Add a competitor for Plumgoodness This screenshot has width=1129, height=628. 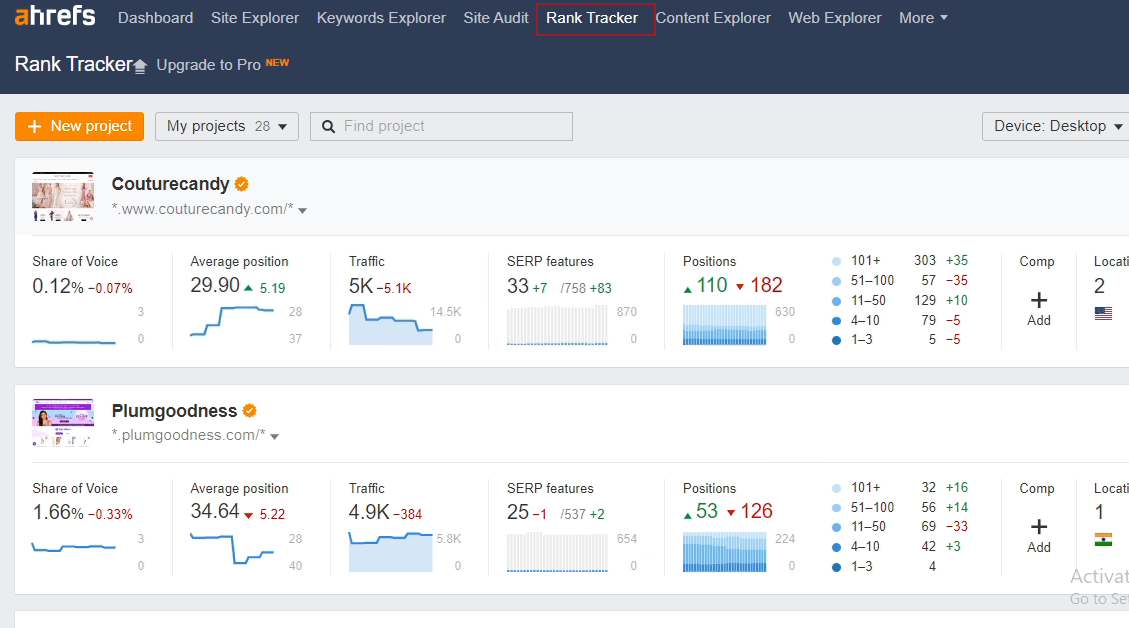click(x=1038, y=536)
